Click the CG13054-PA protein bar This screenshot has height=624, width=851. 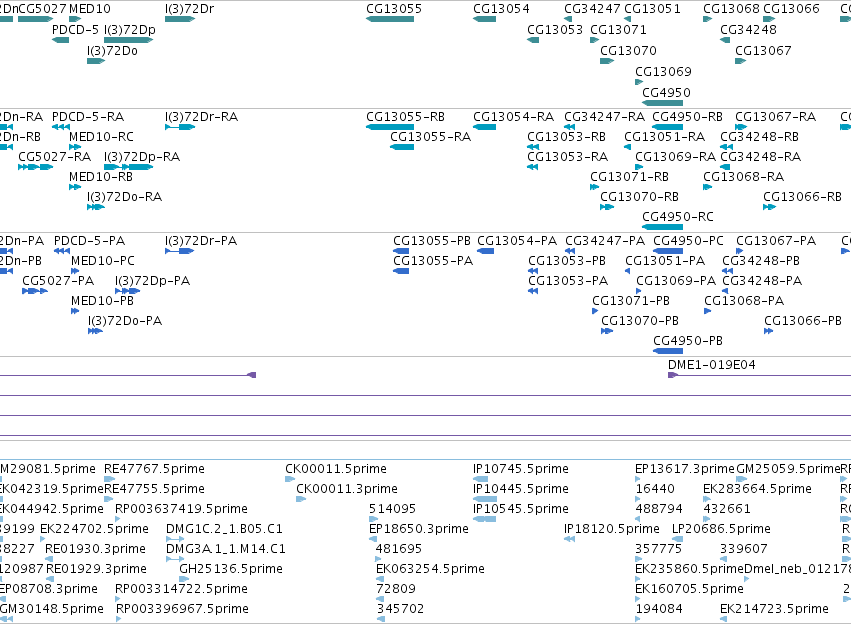(485, 251)
